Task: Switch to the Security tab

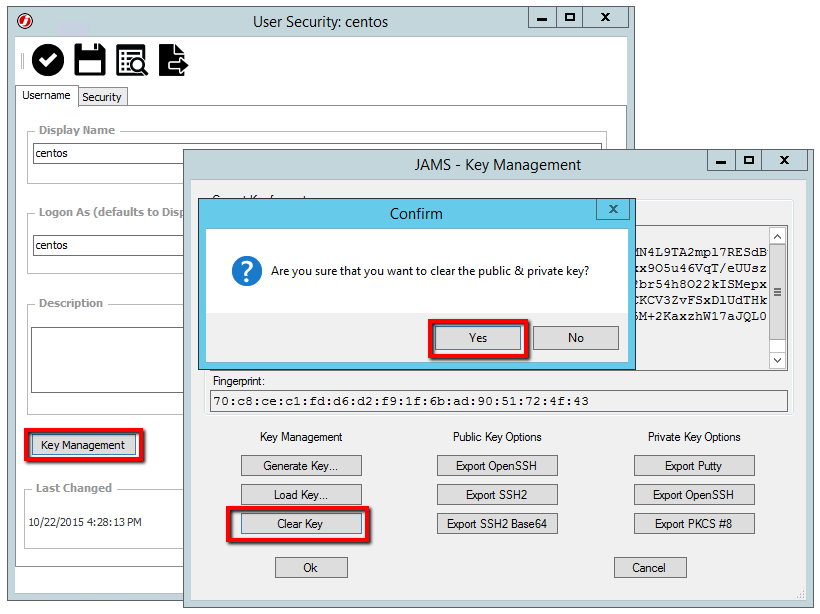Action: click(102, 97)
